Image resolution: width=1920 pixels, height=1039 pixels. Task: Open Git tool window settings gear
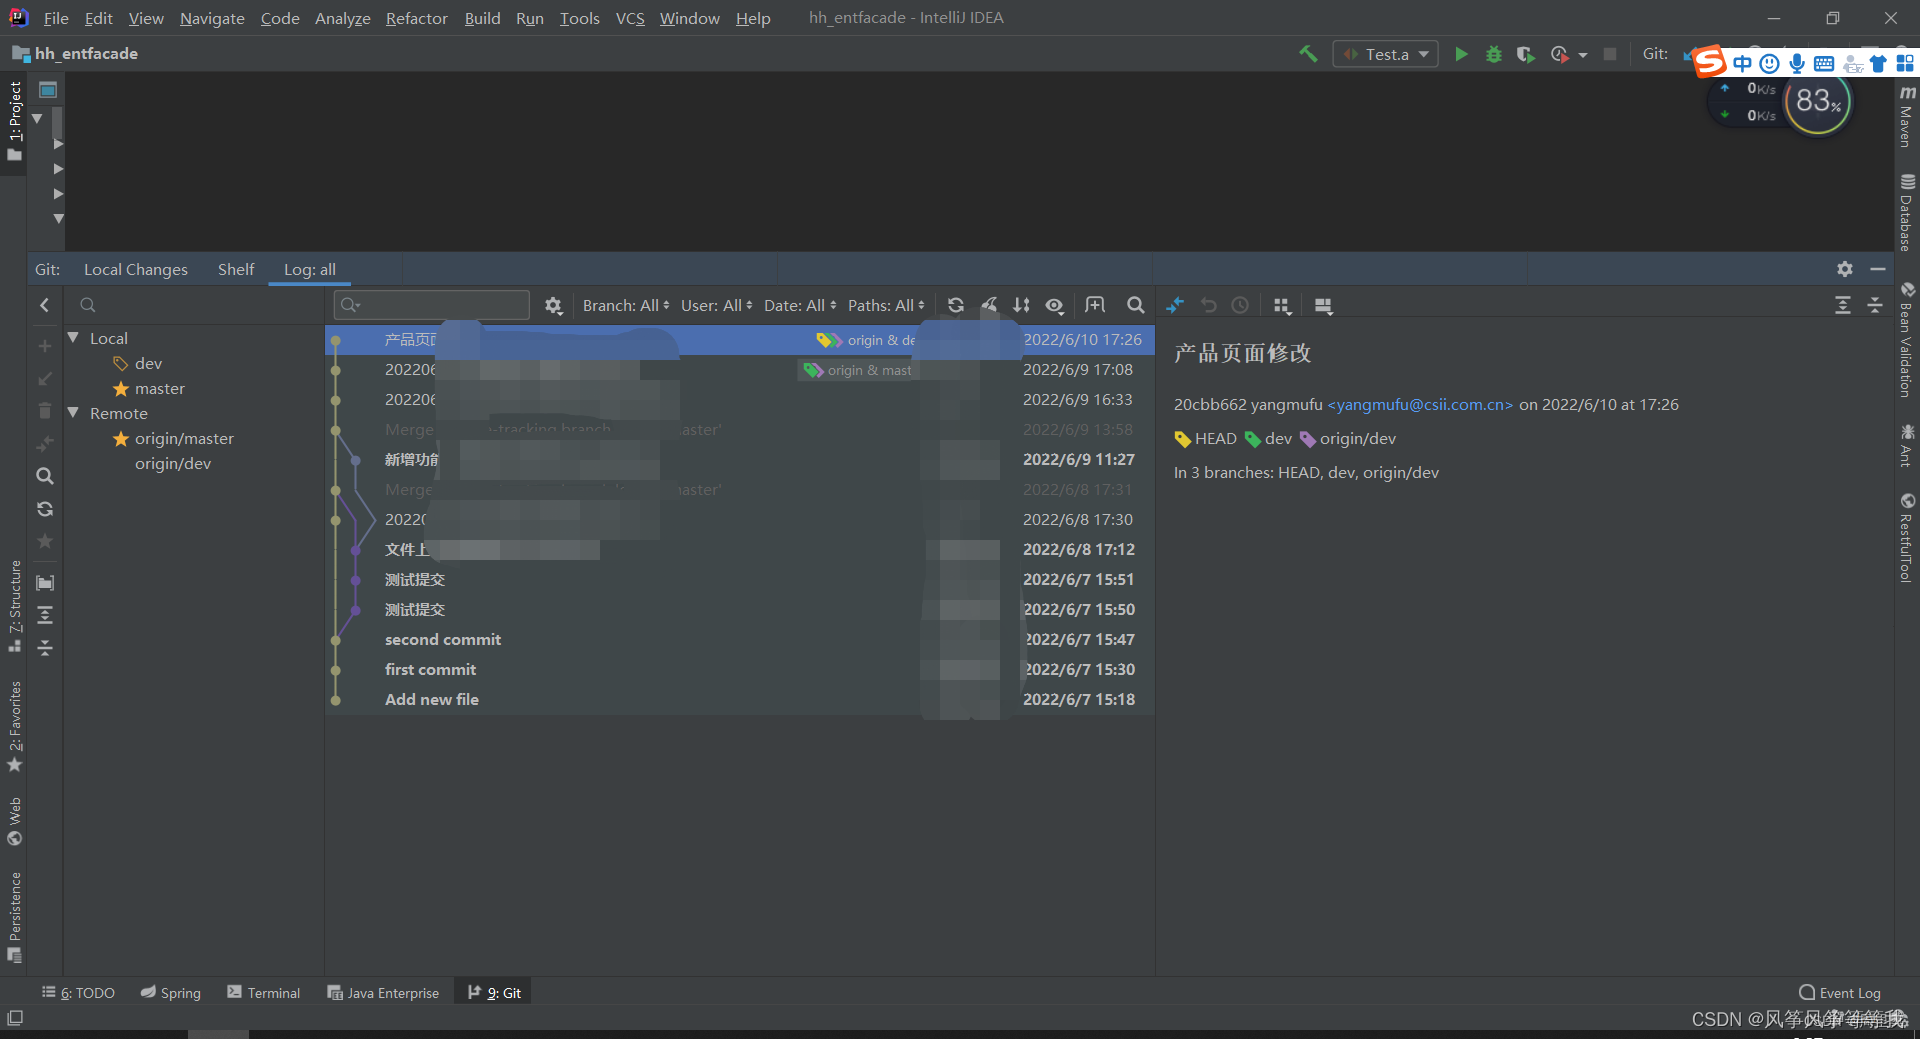pos(1845,269)
